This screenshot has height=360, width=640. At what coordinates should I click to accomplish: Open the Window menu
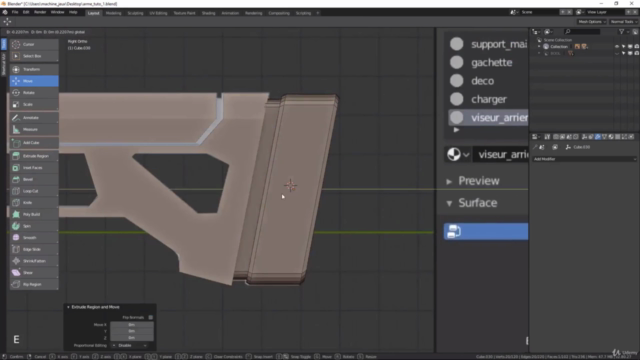58,13
